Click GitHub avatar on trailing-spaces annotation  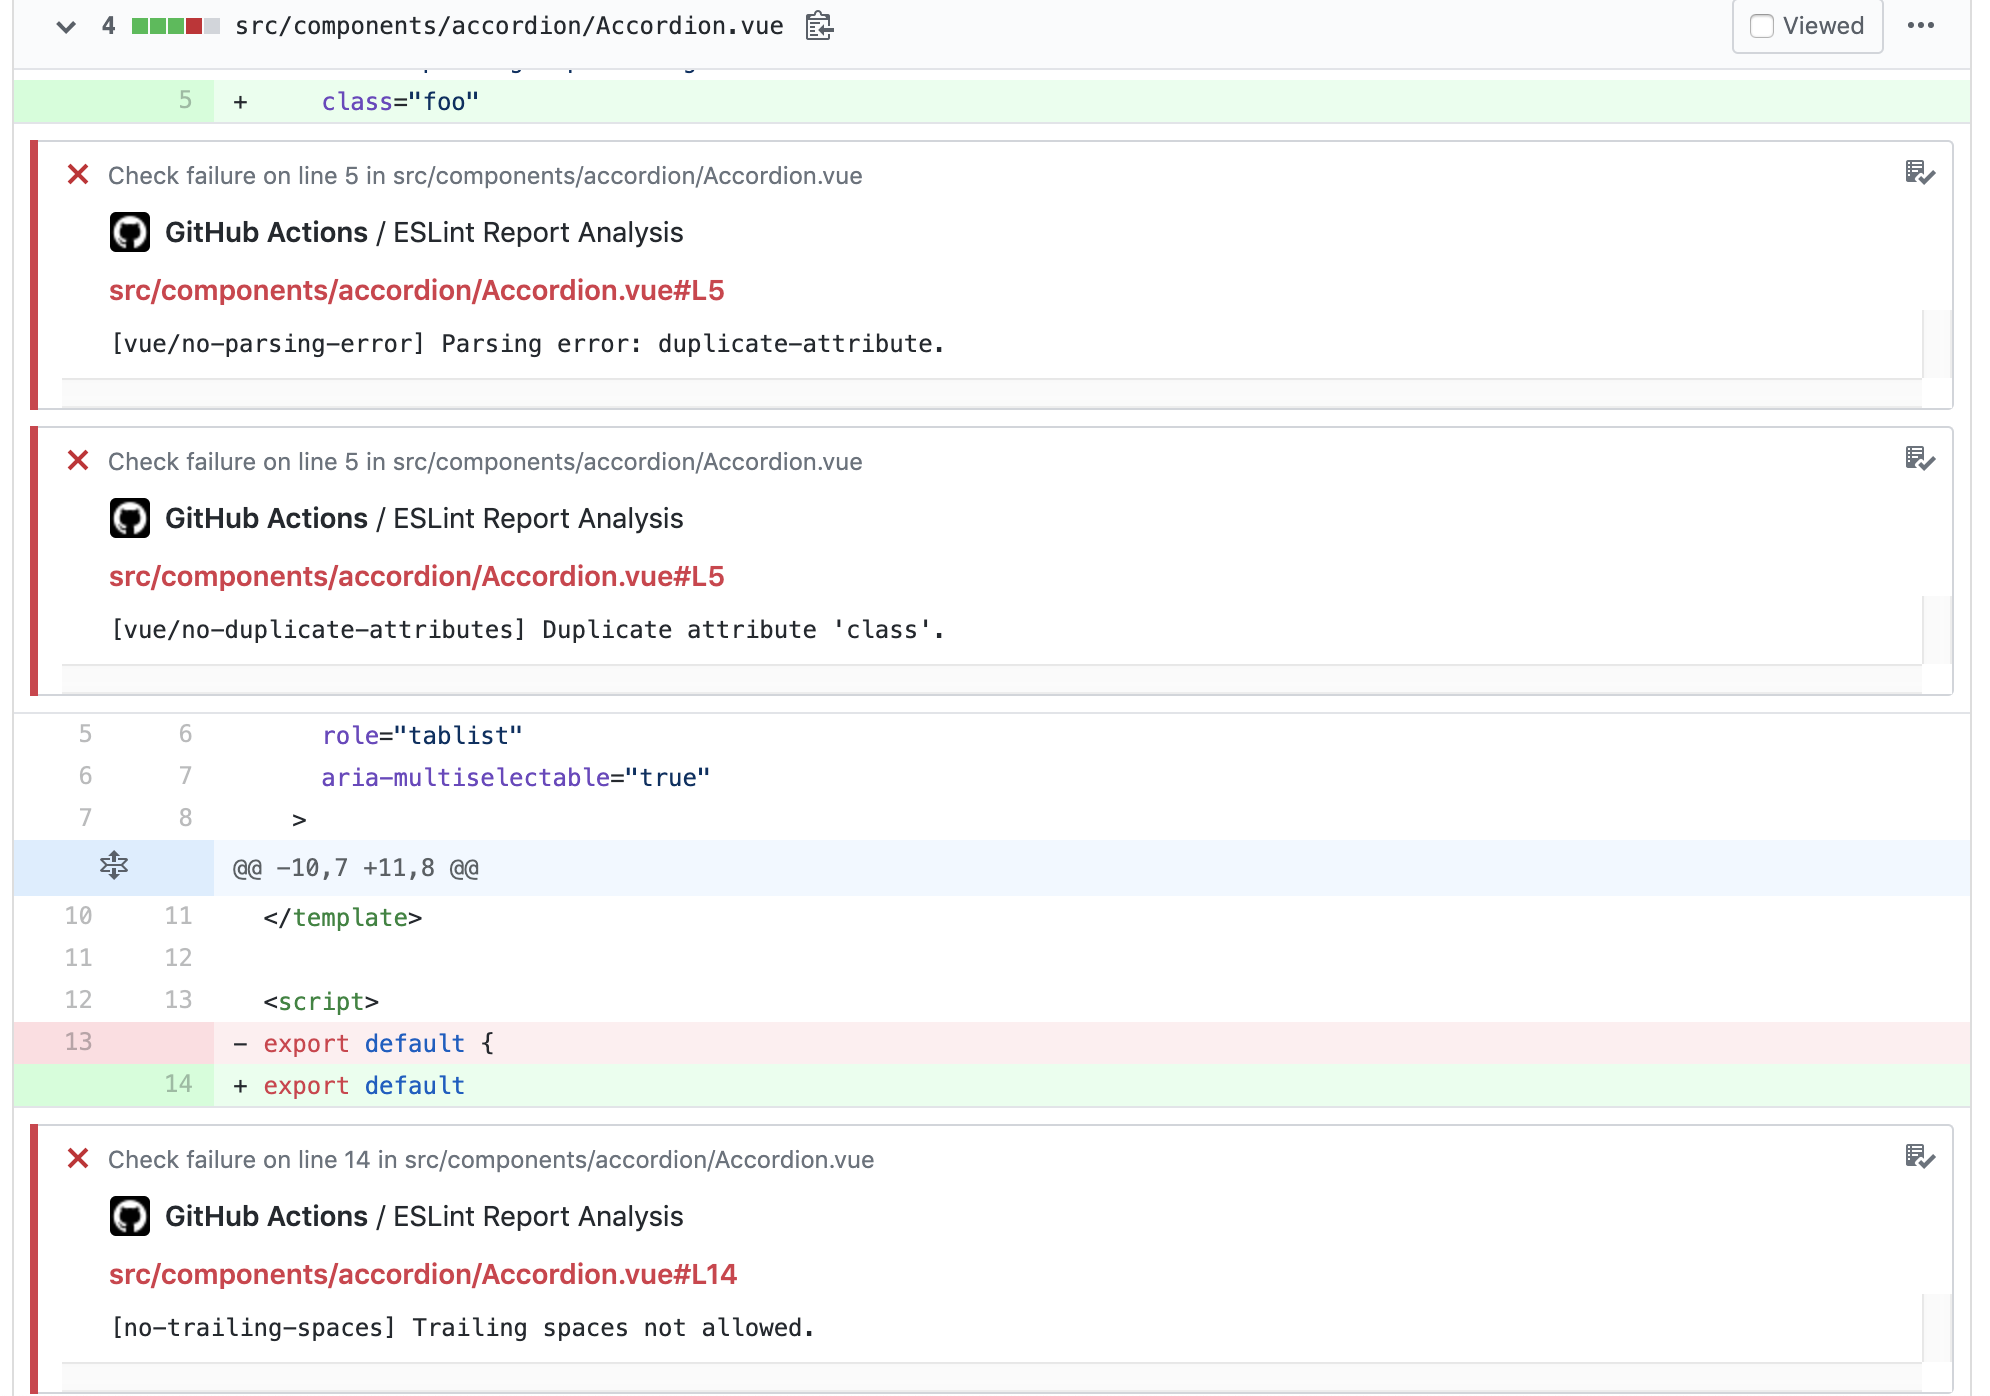tap(130, 1216)
